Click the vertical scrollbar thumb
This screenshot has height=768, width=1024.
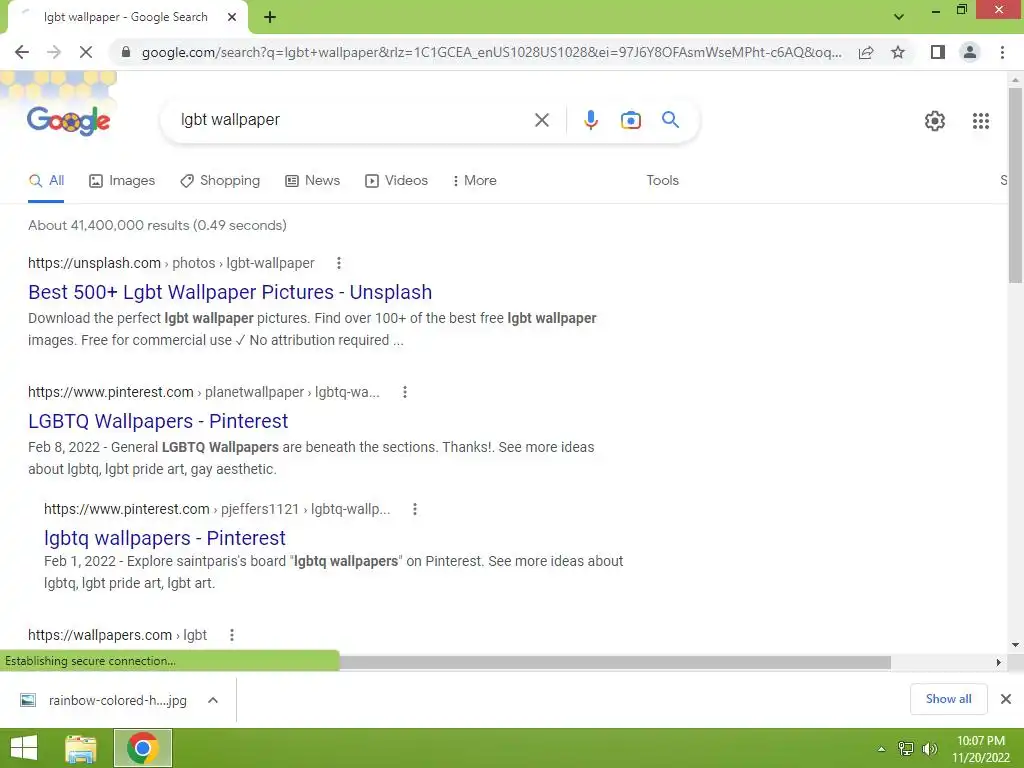(x=1015, y=185)
